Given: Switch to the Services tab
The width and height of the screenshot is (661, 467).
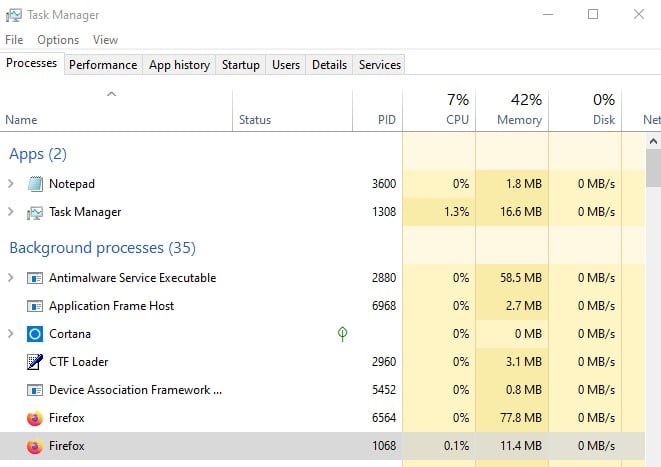Looking at the screenshot, I should click(x=379, y=65).
